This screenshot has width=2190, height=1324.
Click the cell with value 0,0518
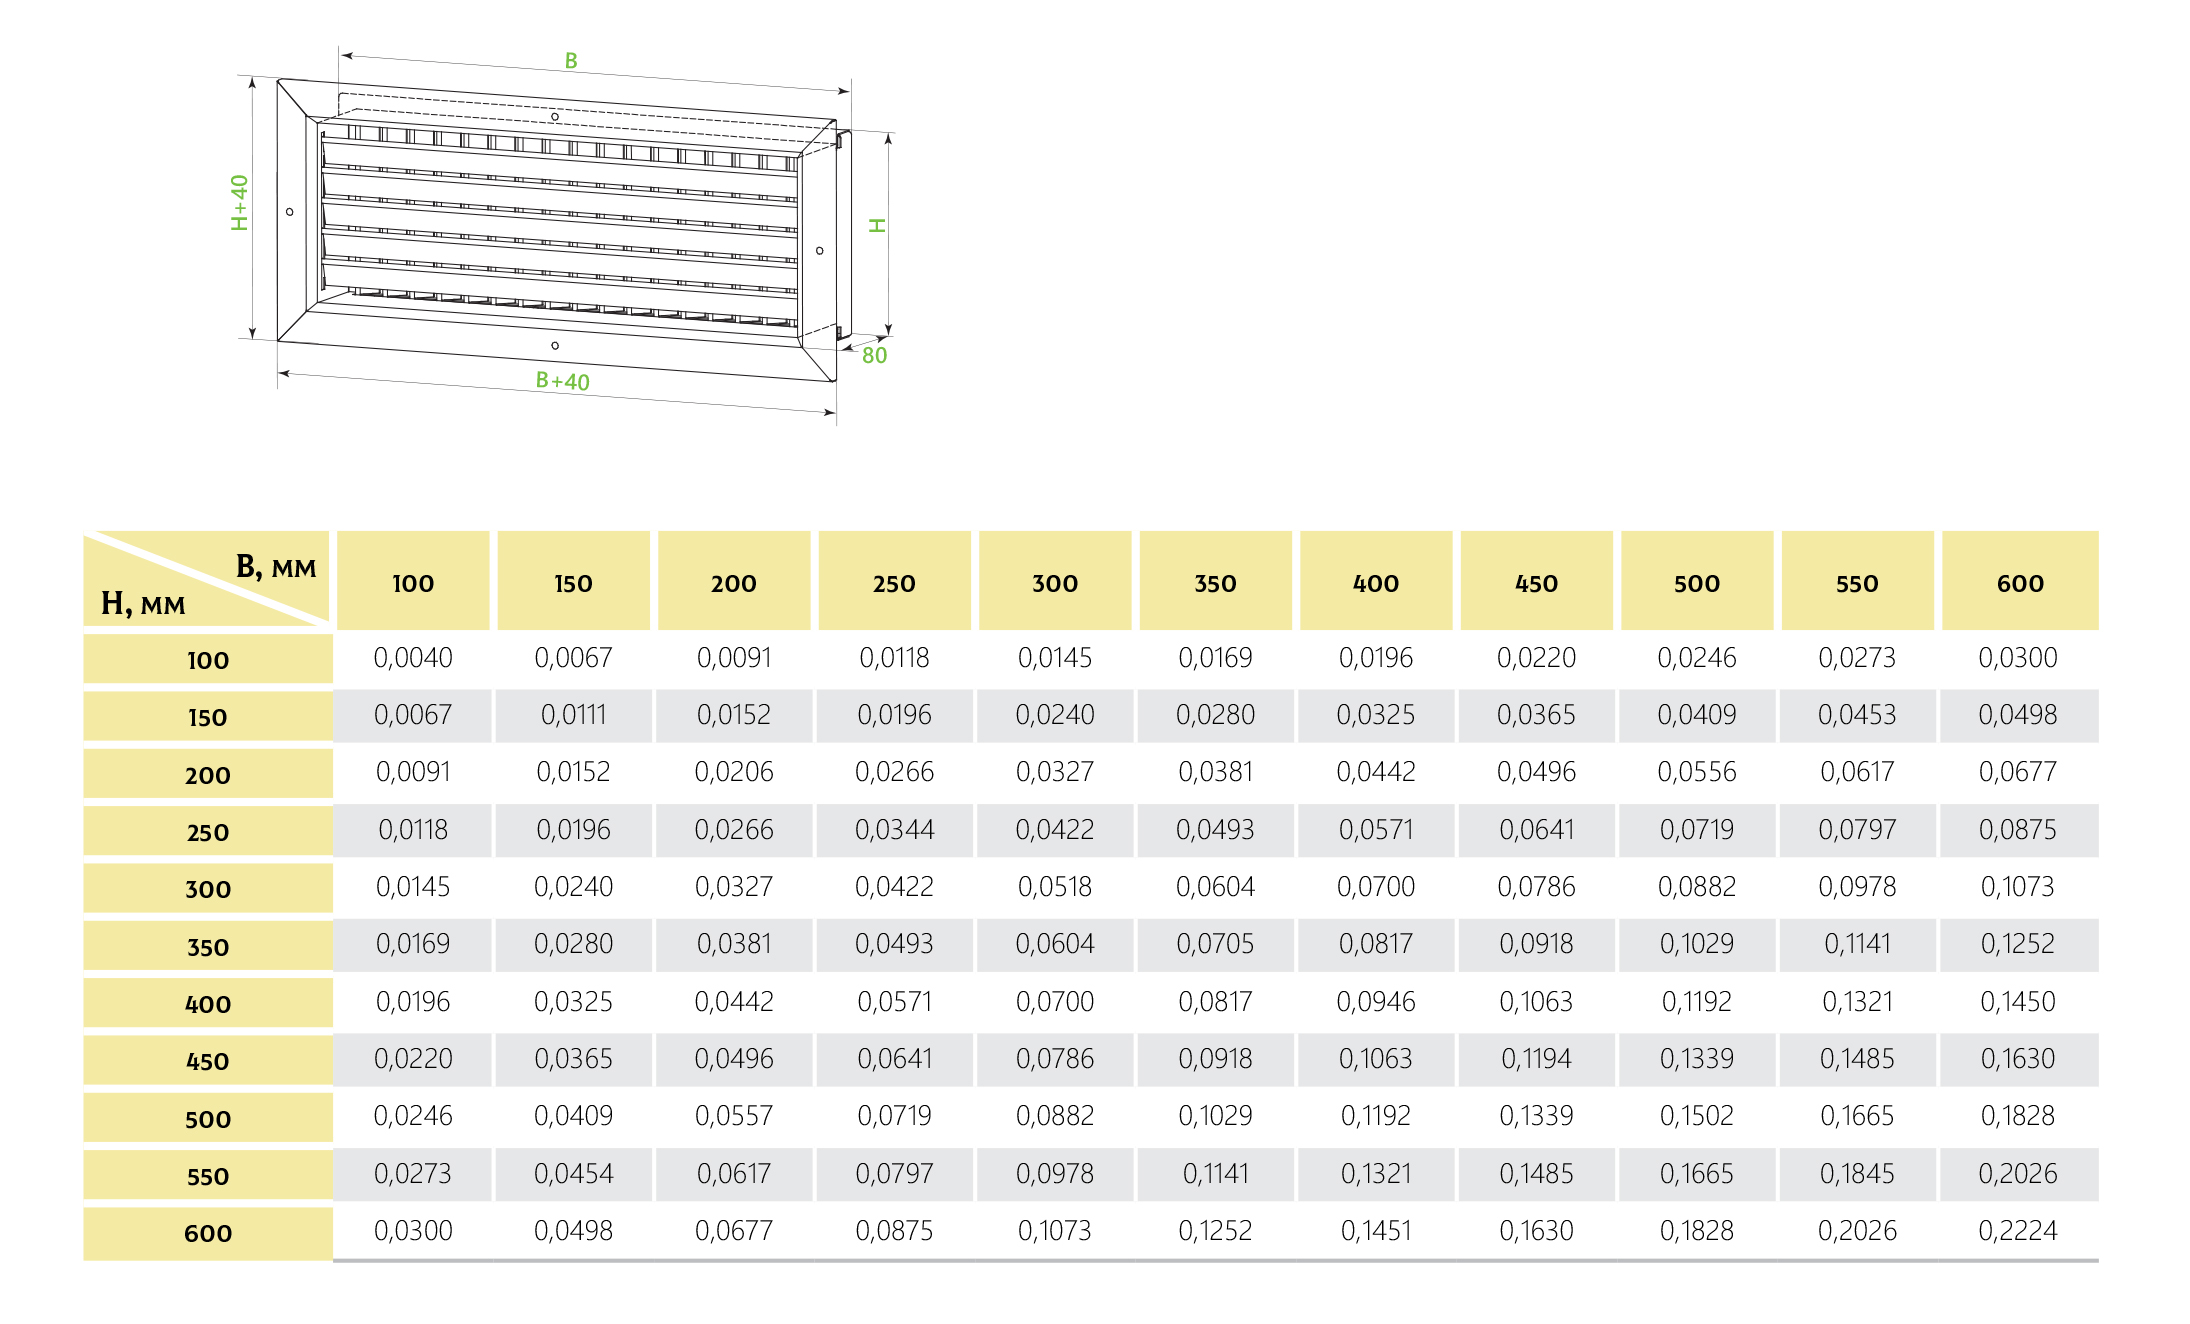pyautogui.click(x=1055, y=887)
